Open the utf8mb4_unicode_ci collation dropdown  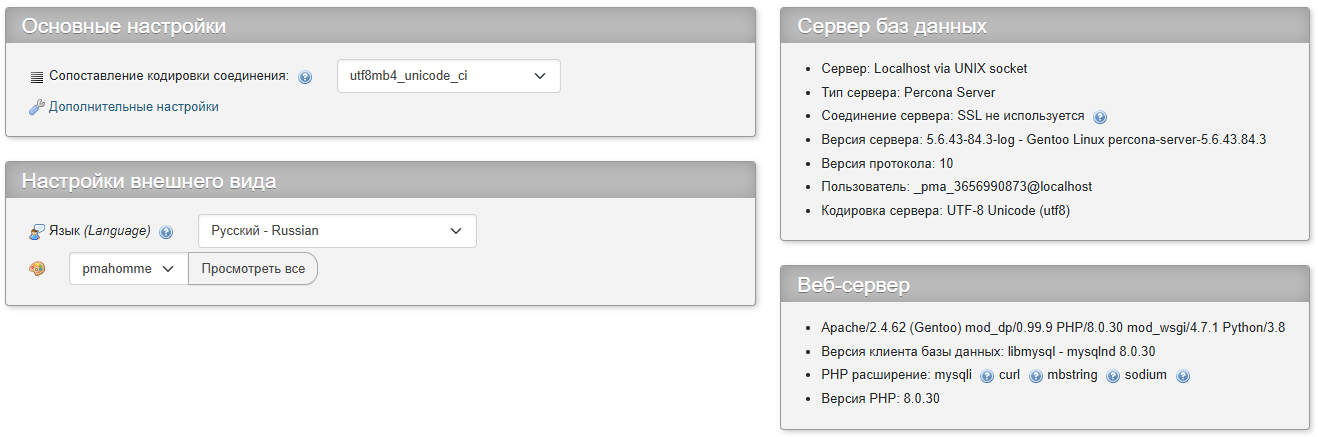pos(448,76)
